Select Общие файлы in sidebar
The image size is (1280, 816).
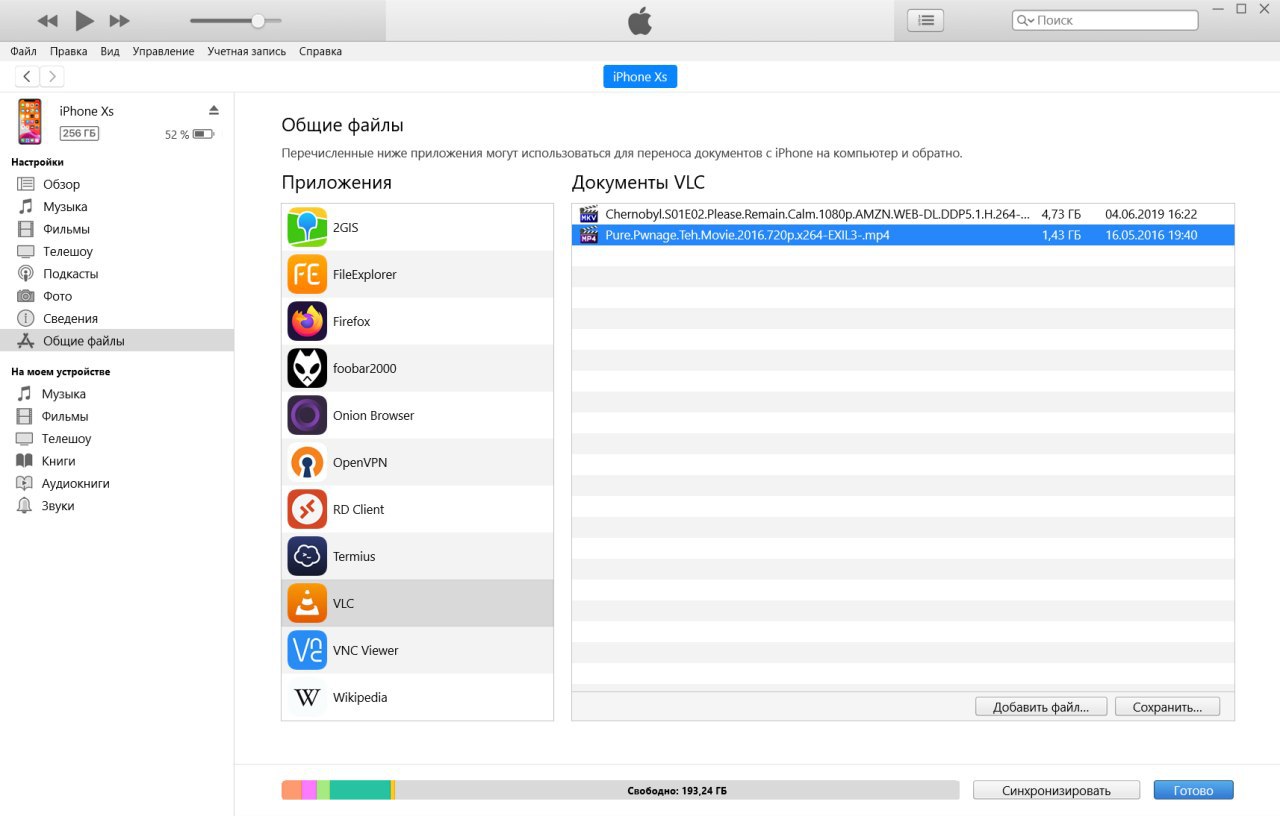[x=117, y=341]
